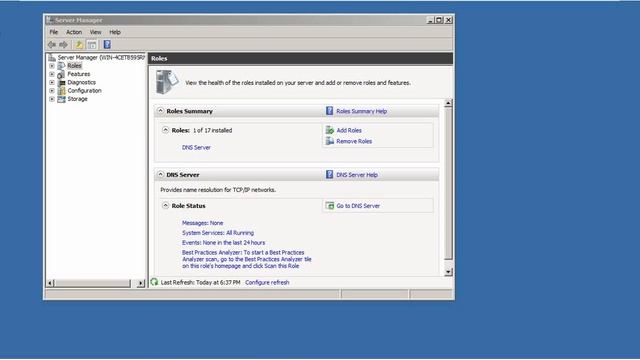
Task: Select Features in the console tree
Action: click(x=79, y=74)
